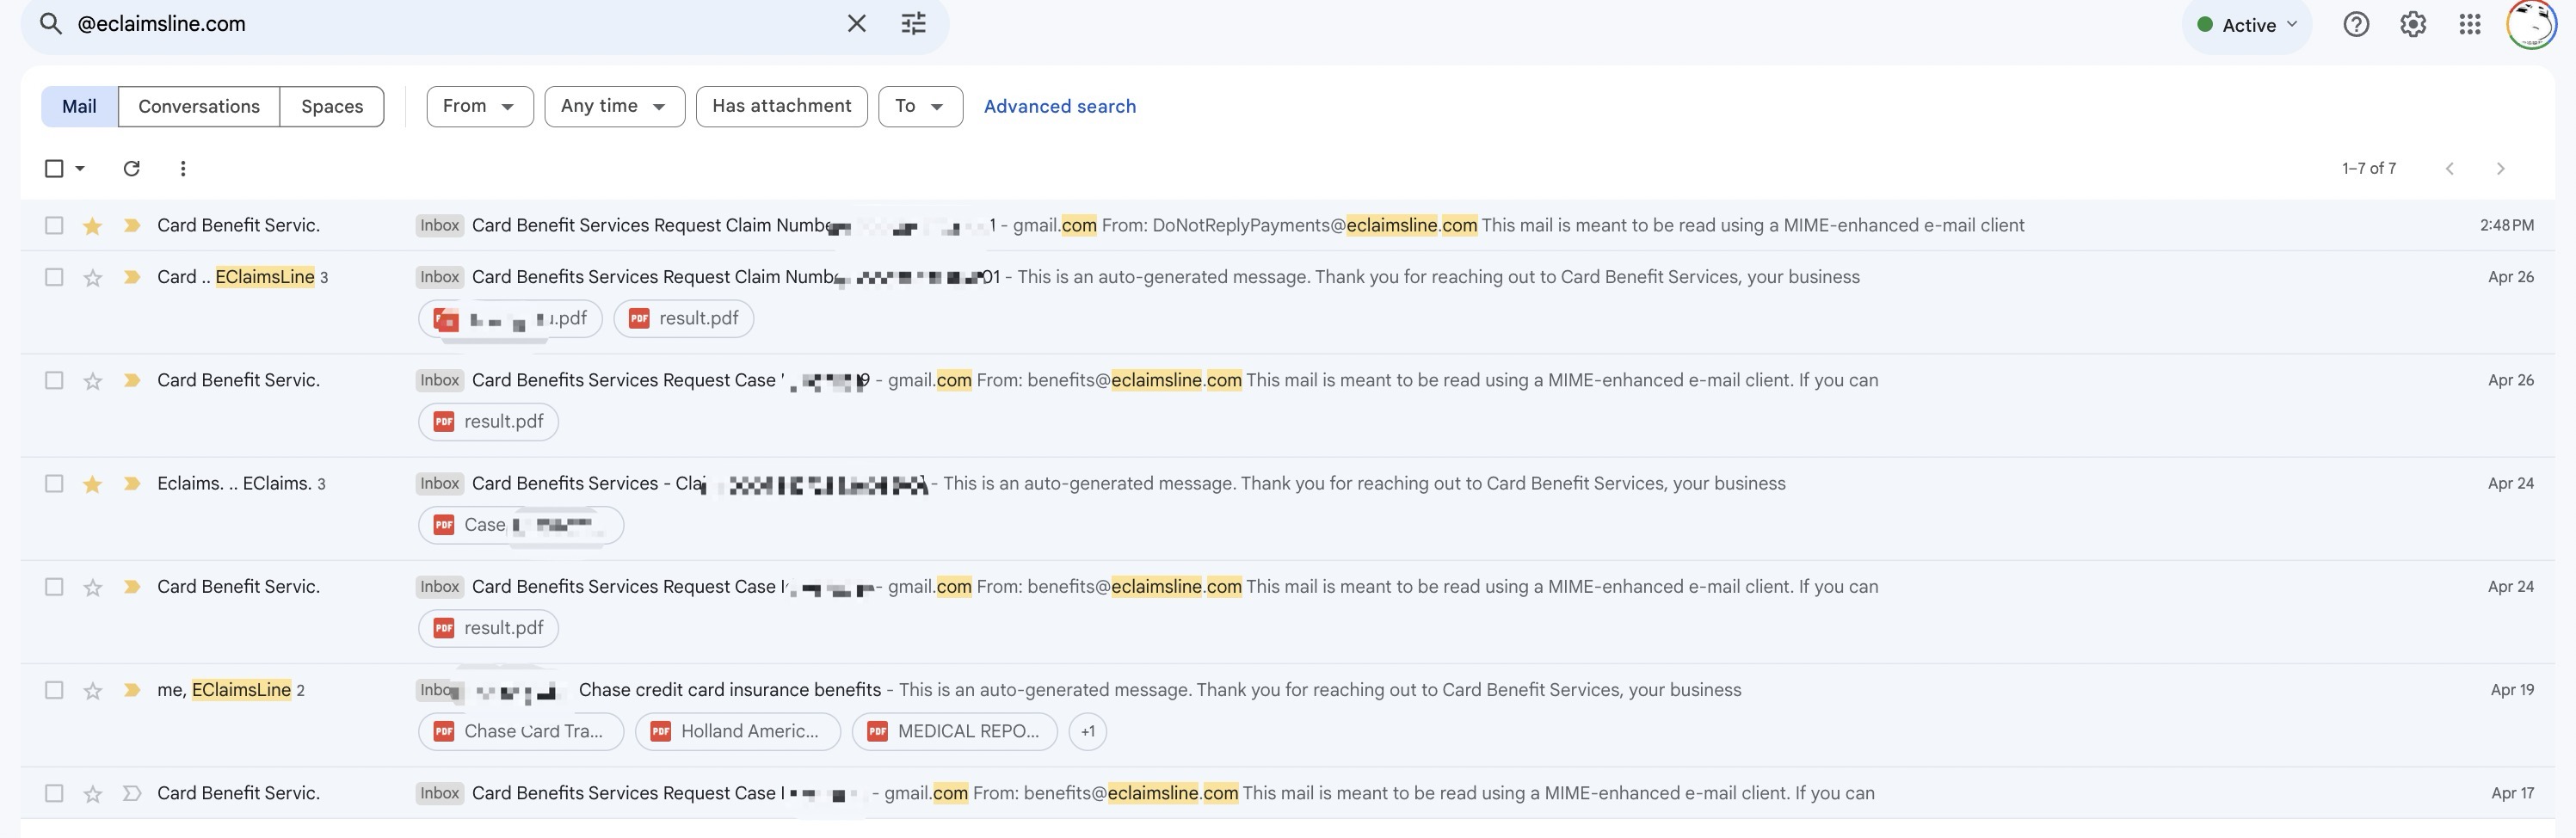2576x838 pixels.
Task: Open the three-dot More options menu
Action: click(182, 168)
